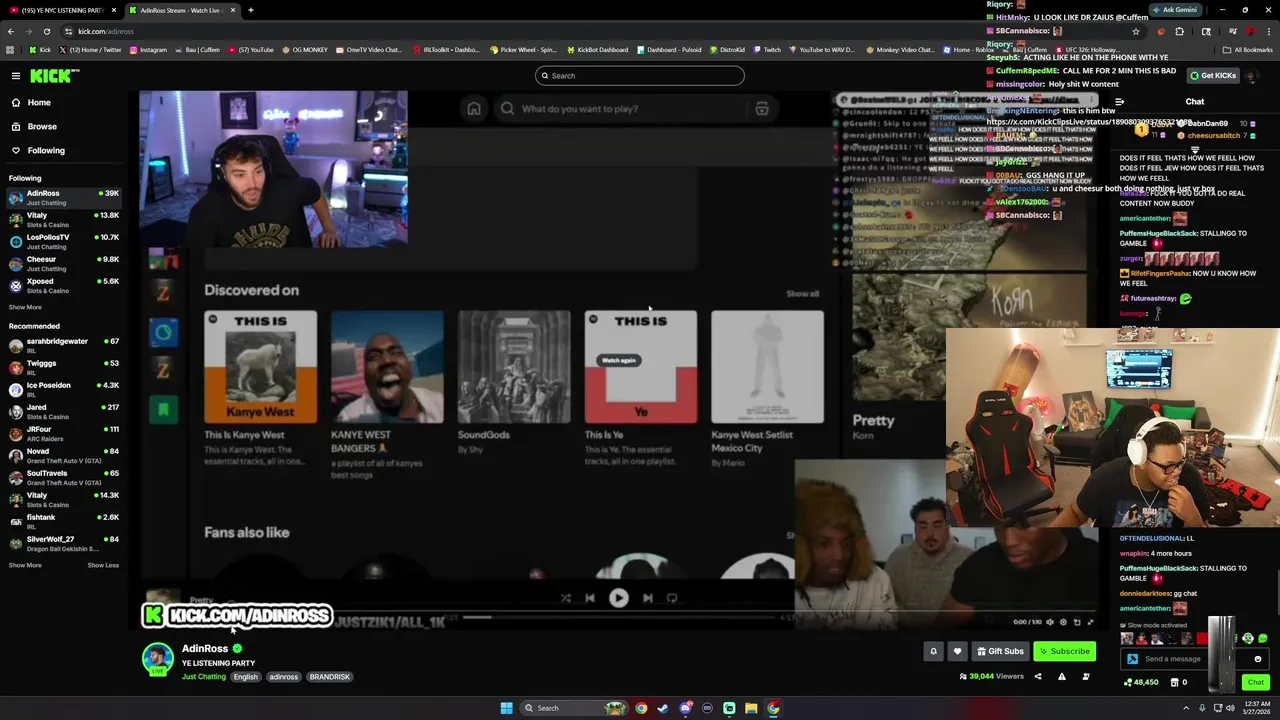Viewport: 1280px width, 720px height.
Task: Open the emote picker in chat
Action: point(1258,659)
